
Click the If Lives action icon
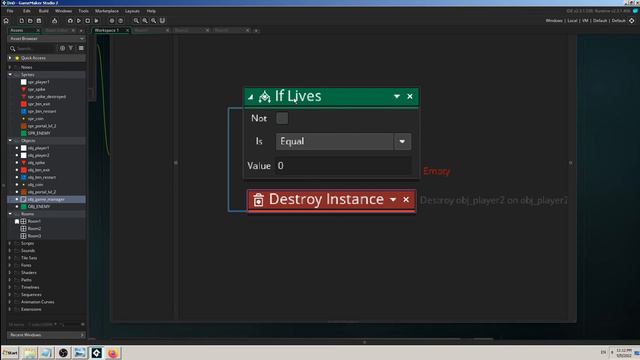tap(264, 97)
